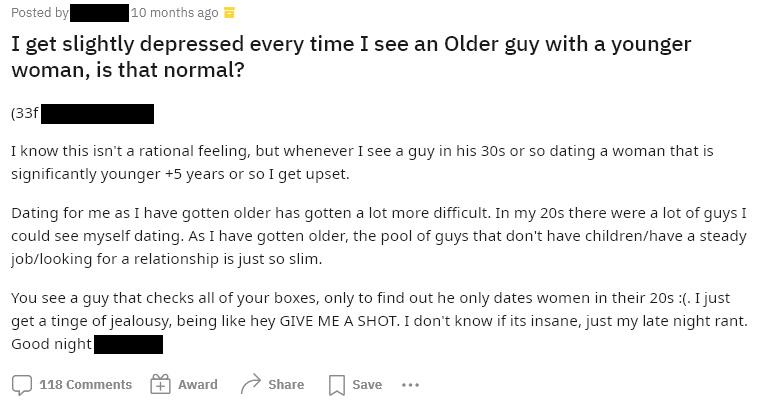Click the '(33f' text in post body
761x408 pixels.
pyautogui.click(x=24, y=113)
